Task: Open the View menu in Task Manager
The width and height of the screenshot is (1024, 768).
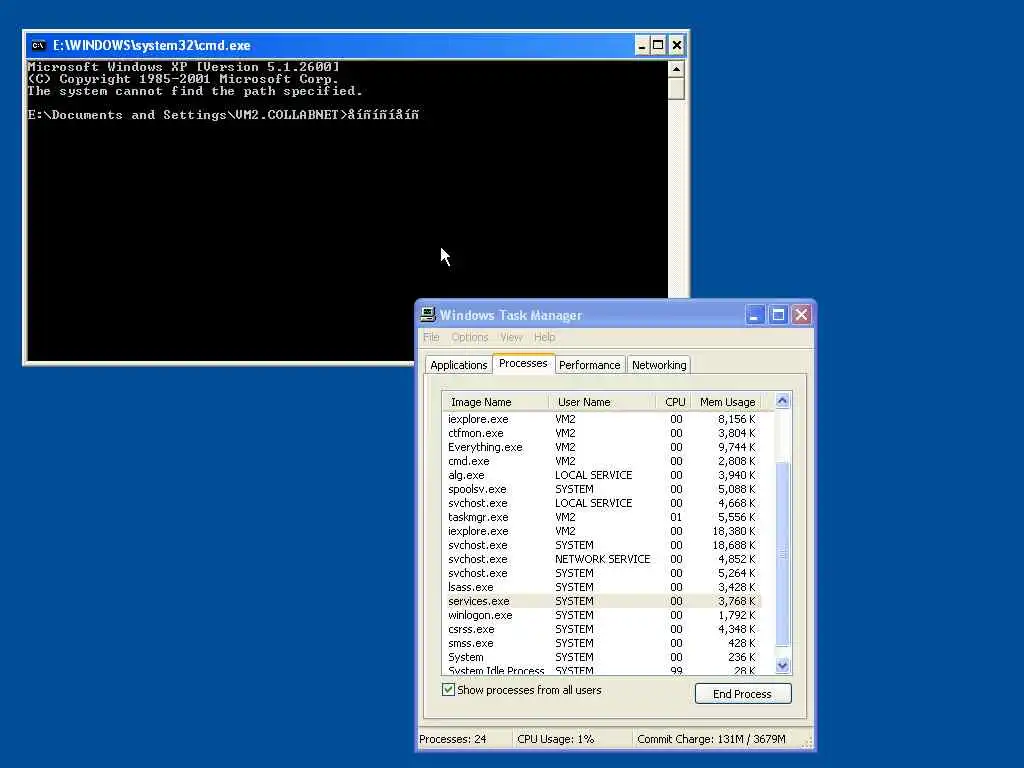Action: pyautogui.click(x=511, y=337)
